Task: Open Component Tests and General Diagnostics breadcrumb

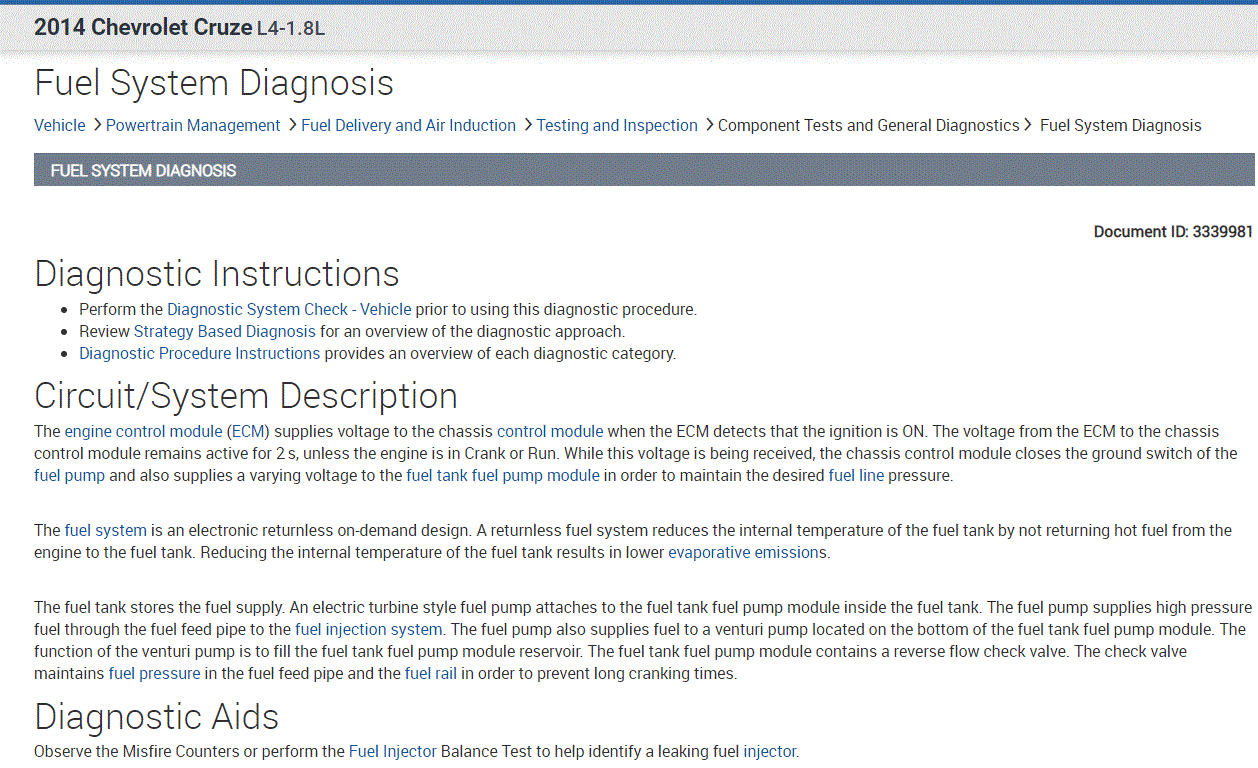Action: click(868, 125)
